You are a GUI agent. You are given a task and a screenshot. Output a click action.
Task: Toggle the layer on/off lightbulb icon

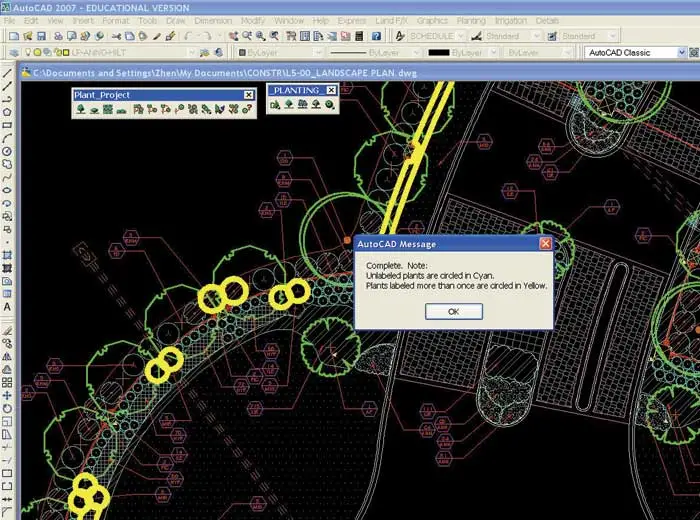28,52
